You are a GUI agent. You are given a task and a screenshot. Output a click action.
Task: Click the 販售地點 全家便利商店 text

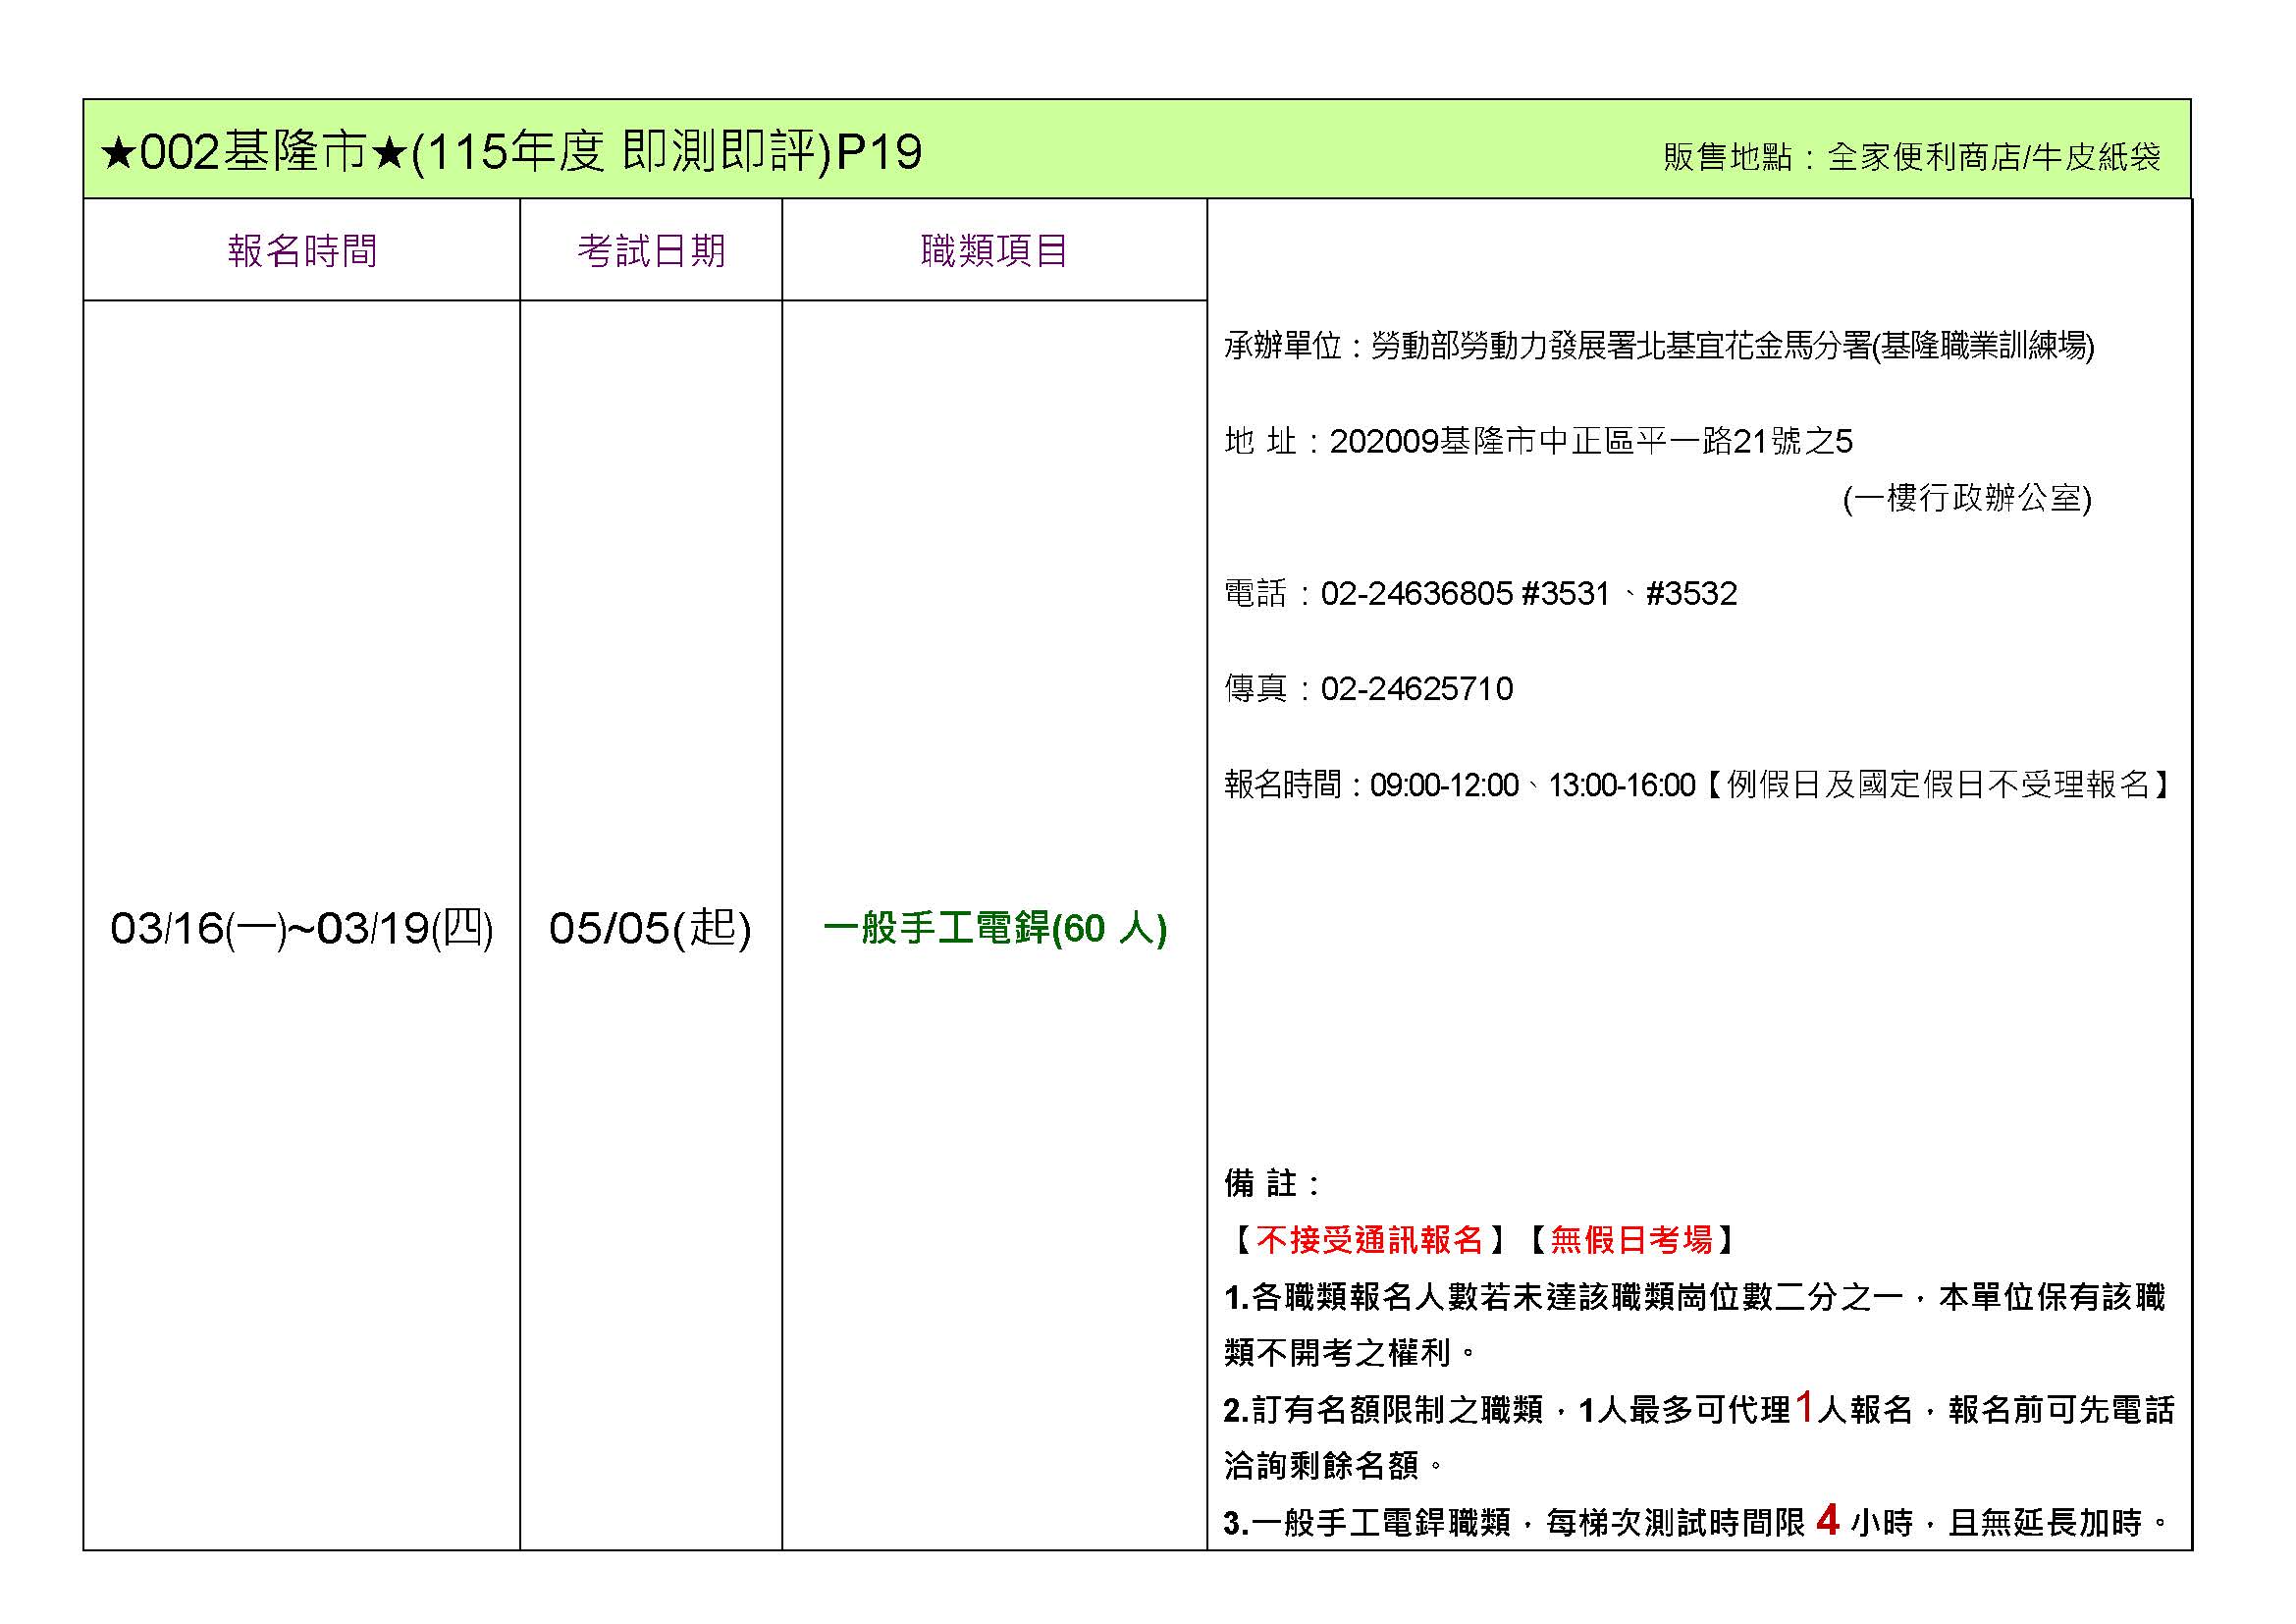(x=1911, y=157)
